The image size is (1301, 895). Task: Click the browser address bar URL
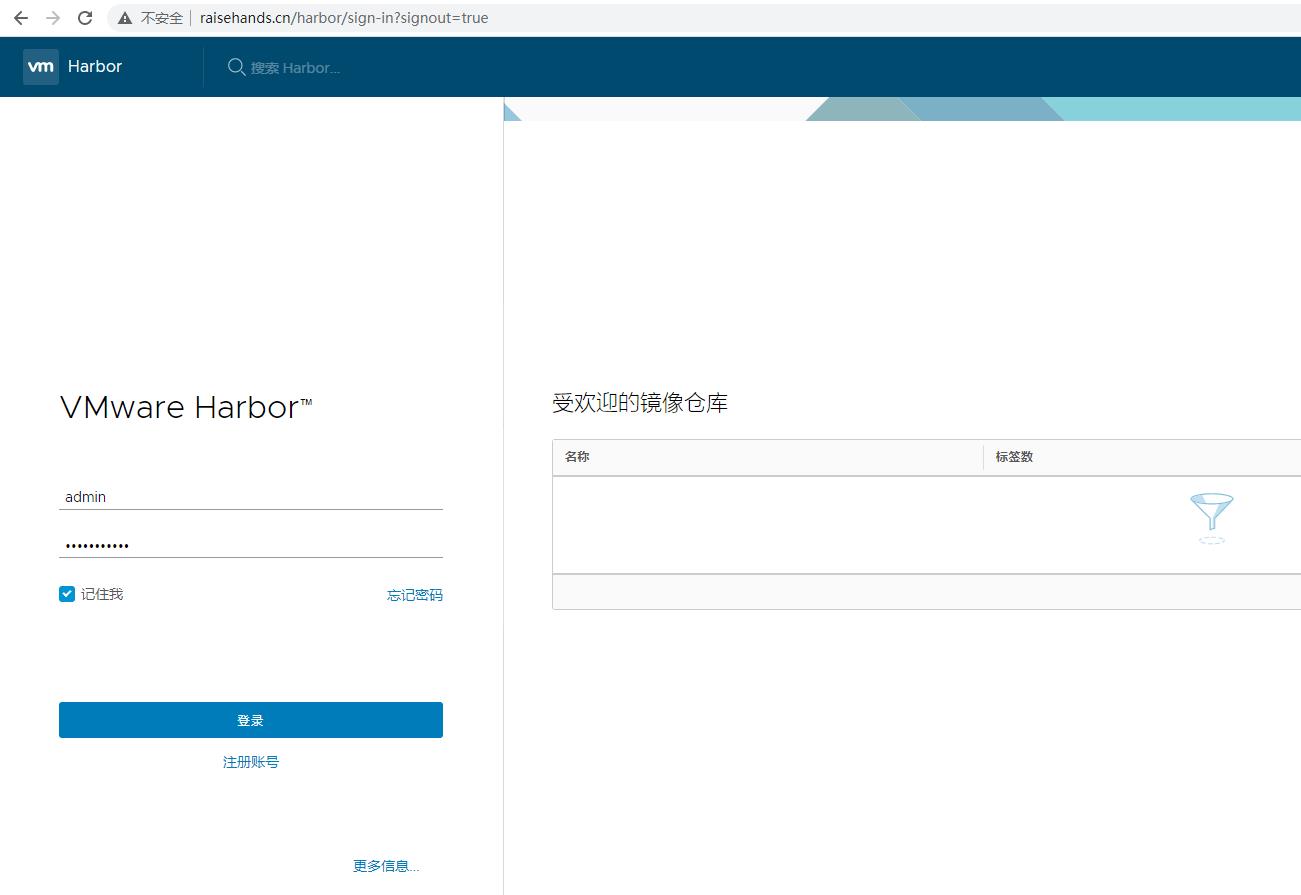click(344, 18)
